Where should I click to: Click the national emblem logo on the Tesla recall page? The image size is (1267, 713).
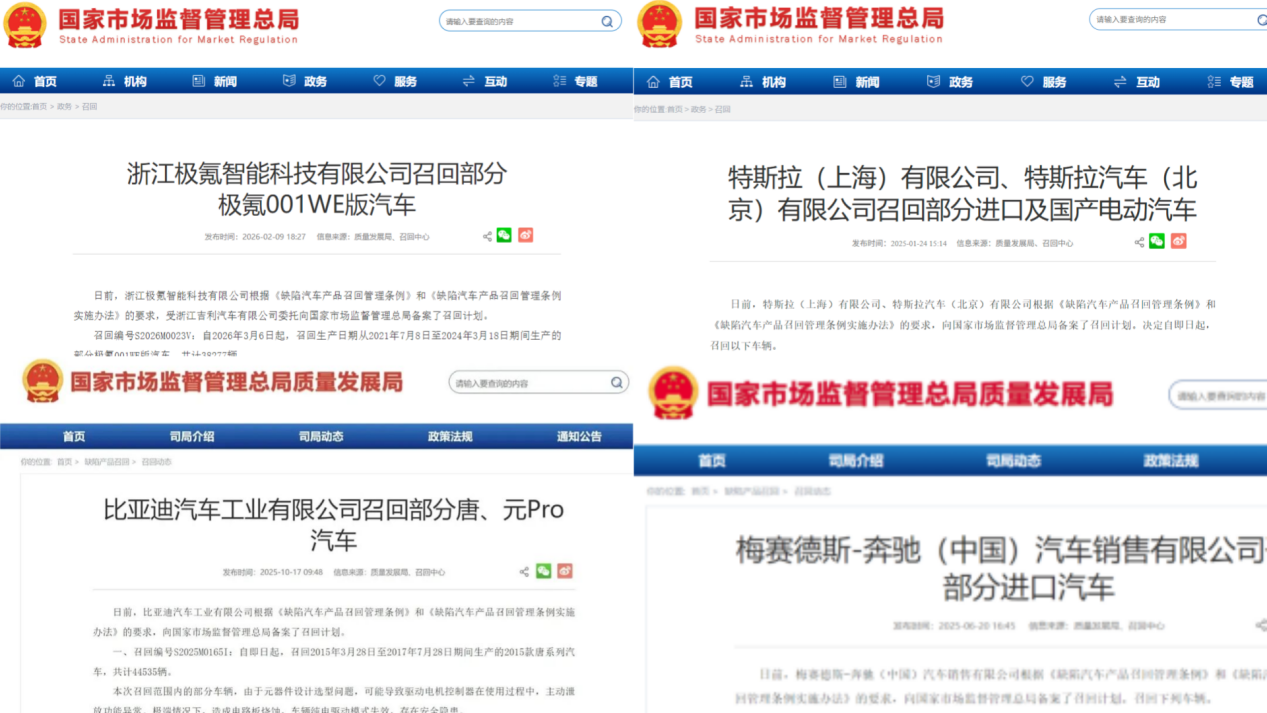click(x=660, y=24)
